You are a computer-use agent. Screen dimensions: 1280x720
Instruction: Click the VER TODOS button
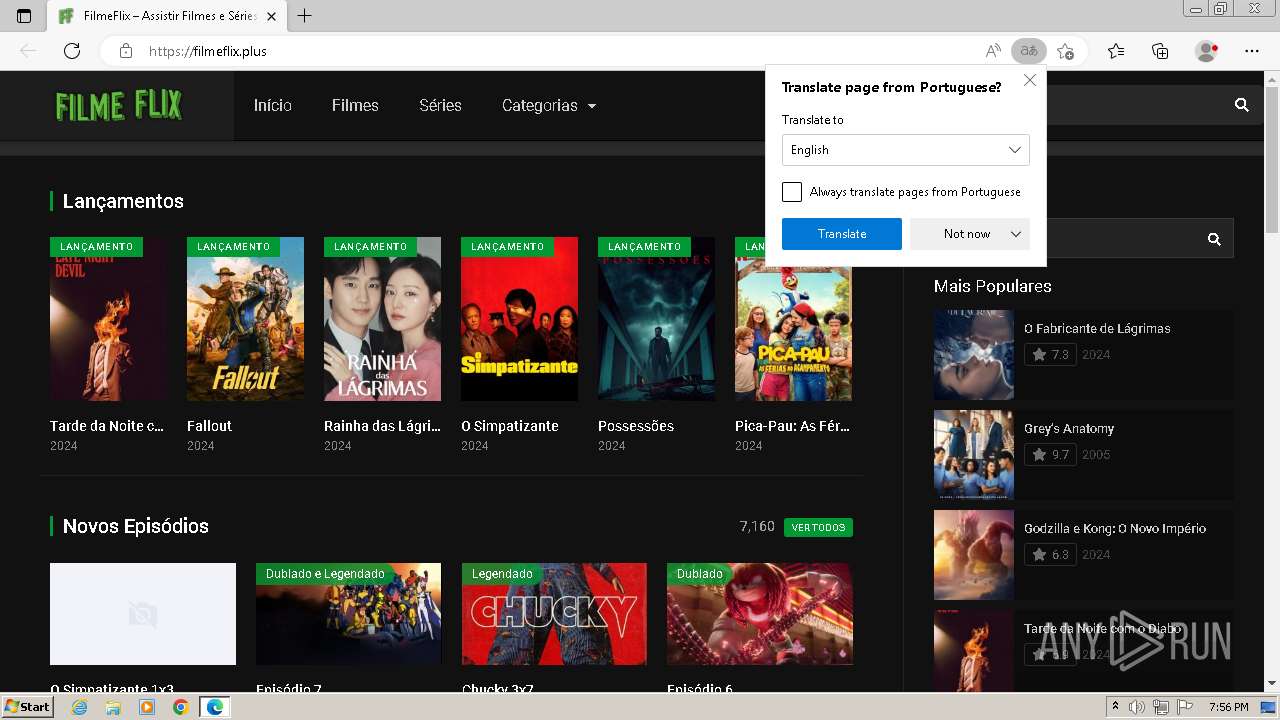pos(818,527)
